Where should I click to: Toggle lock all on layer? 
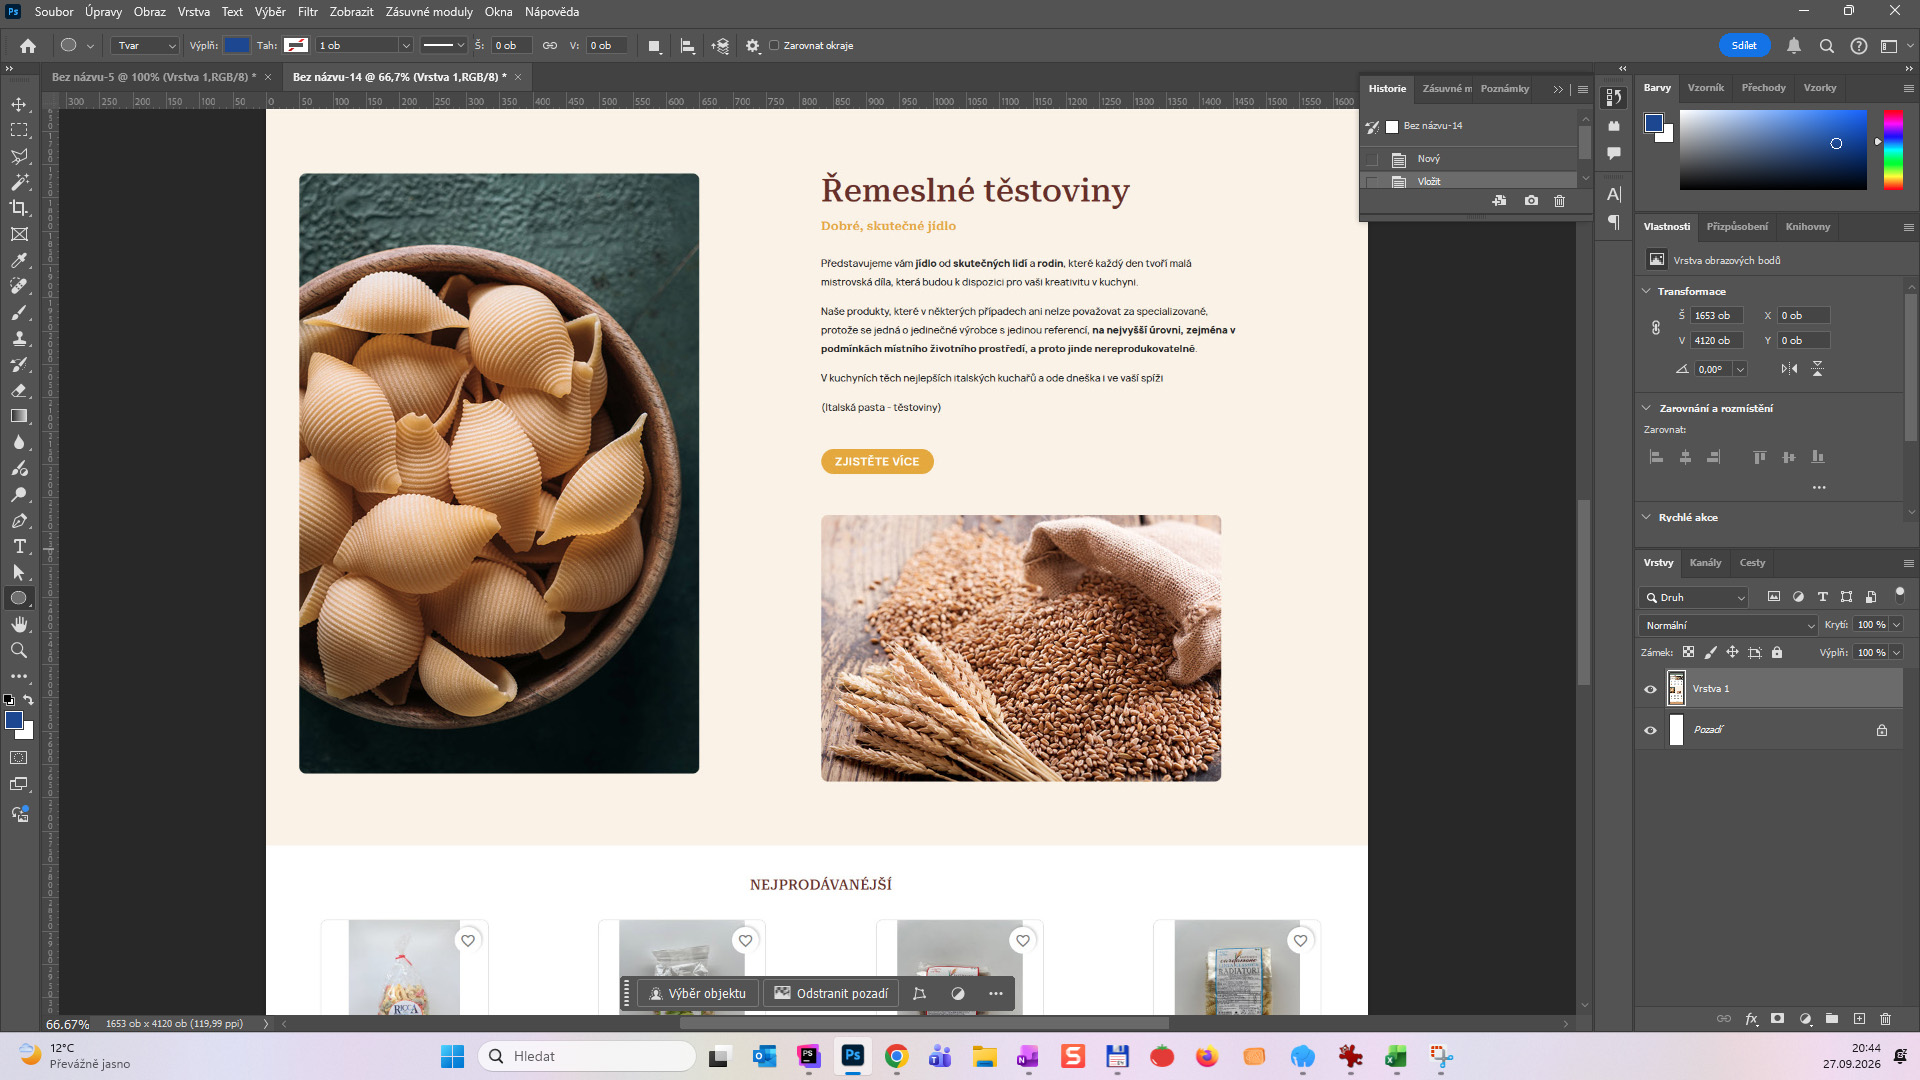tap(1777, 652)
